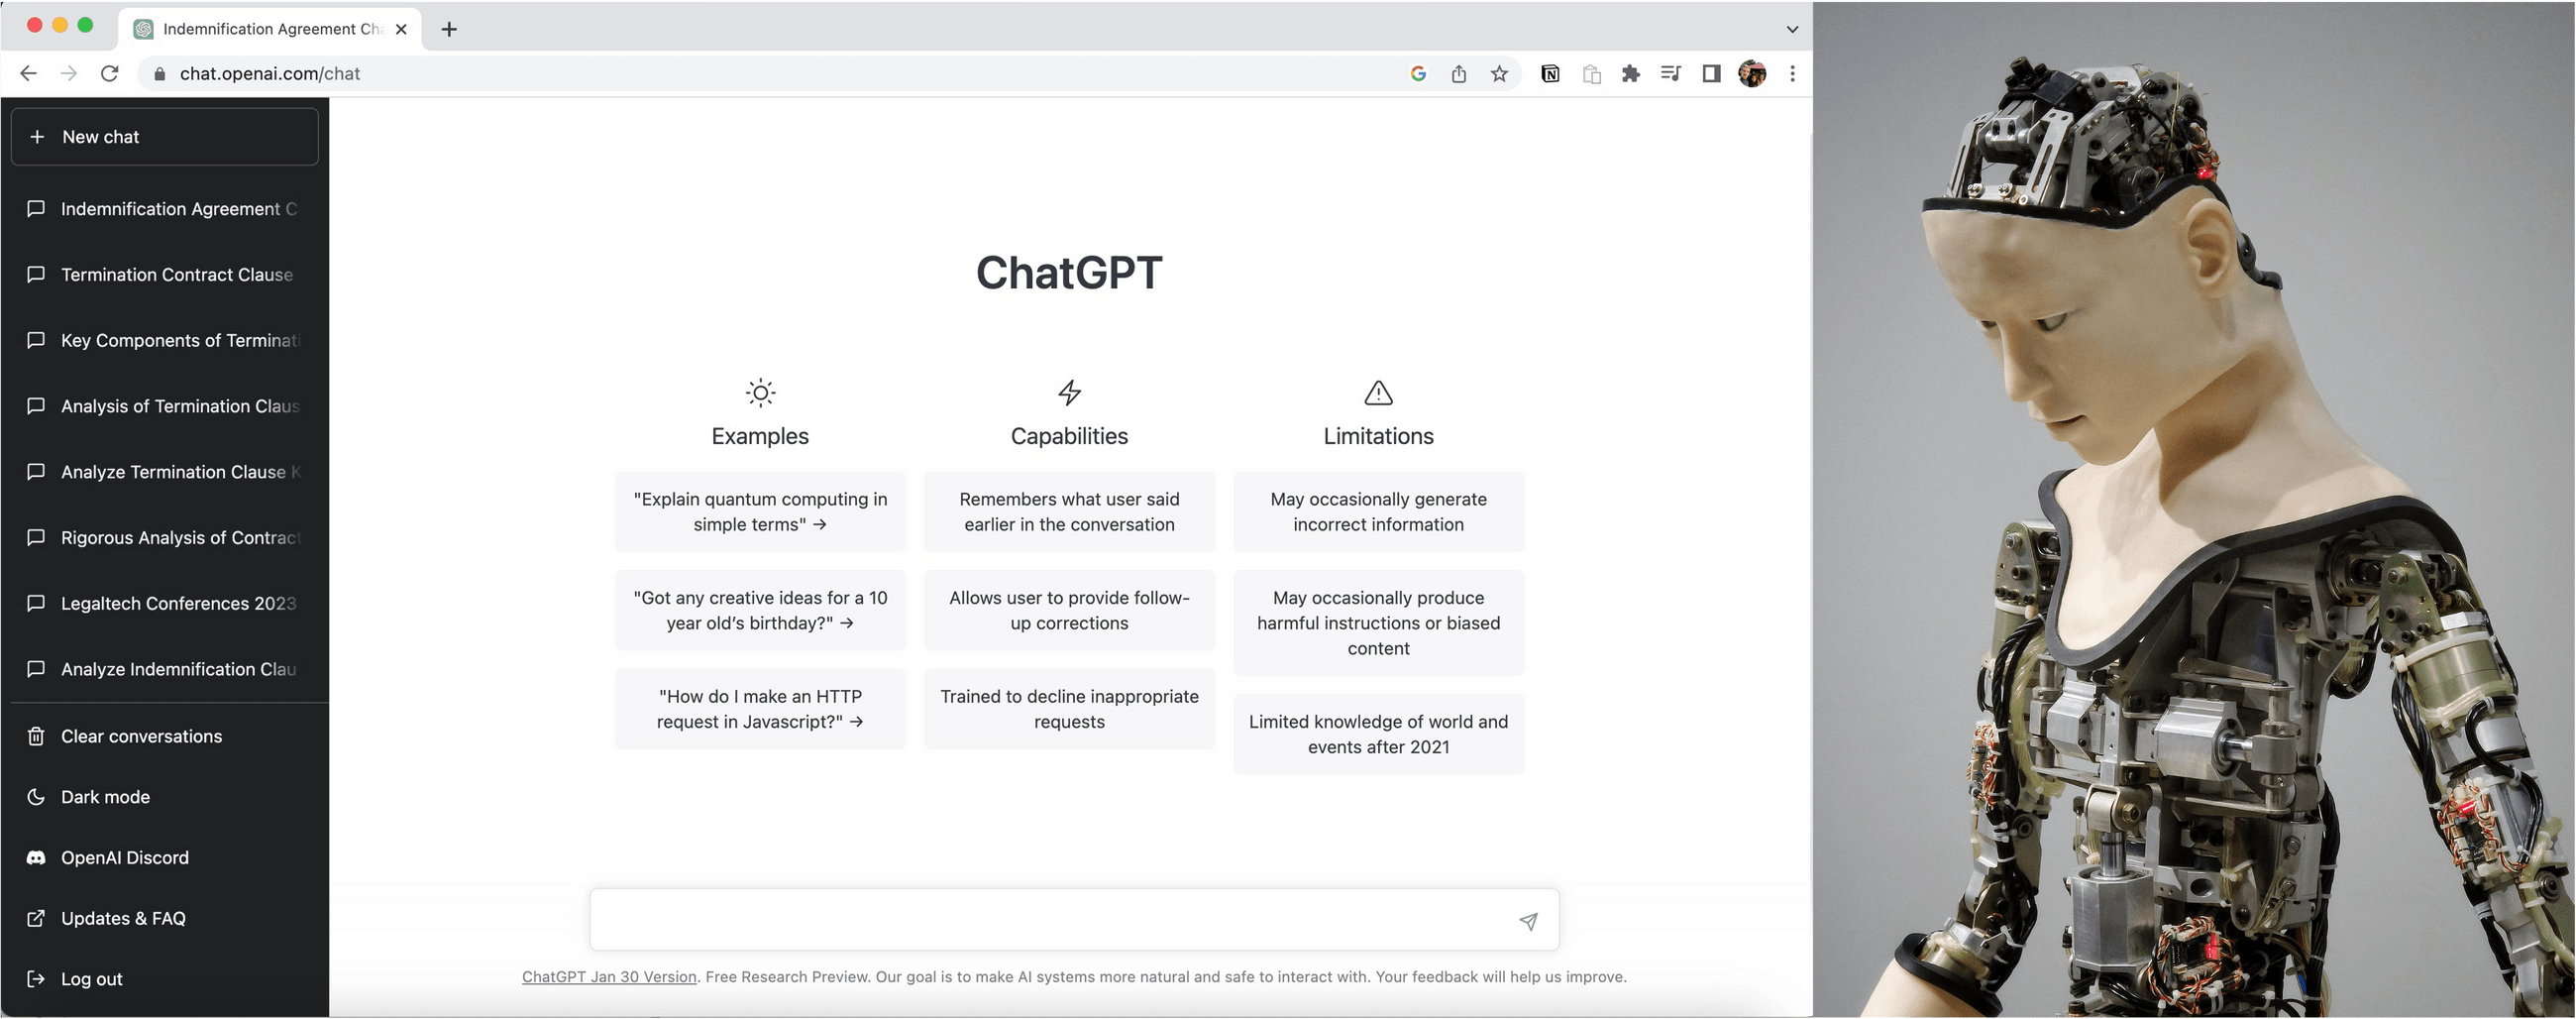Open the Chrome three-dot menu
This screenshot has height=1019, width=2576.
(x=1792, y=73)
